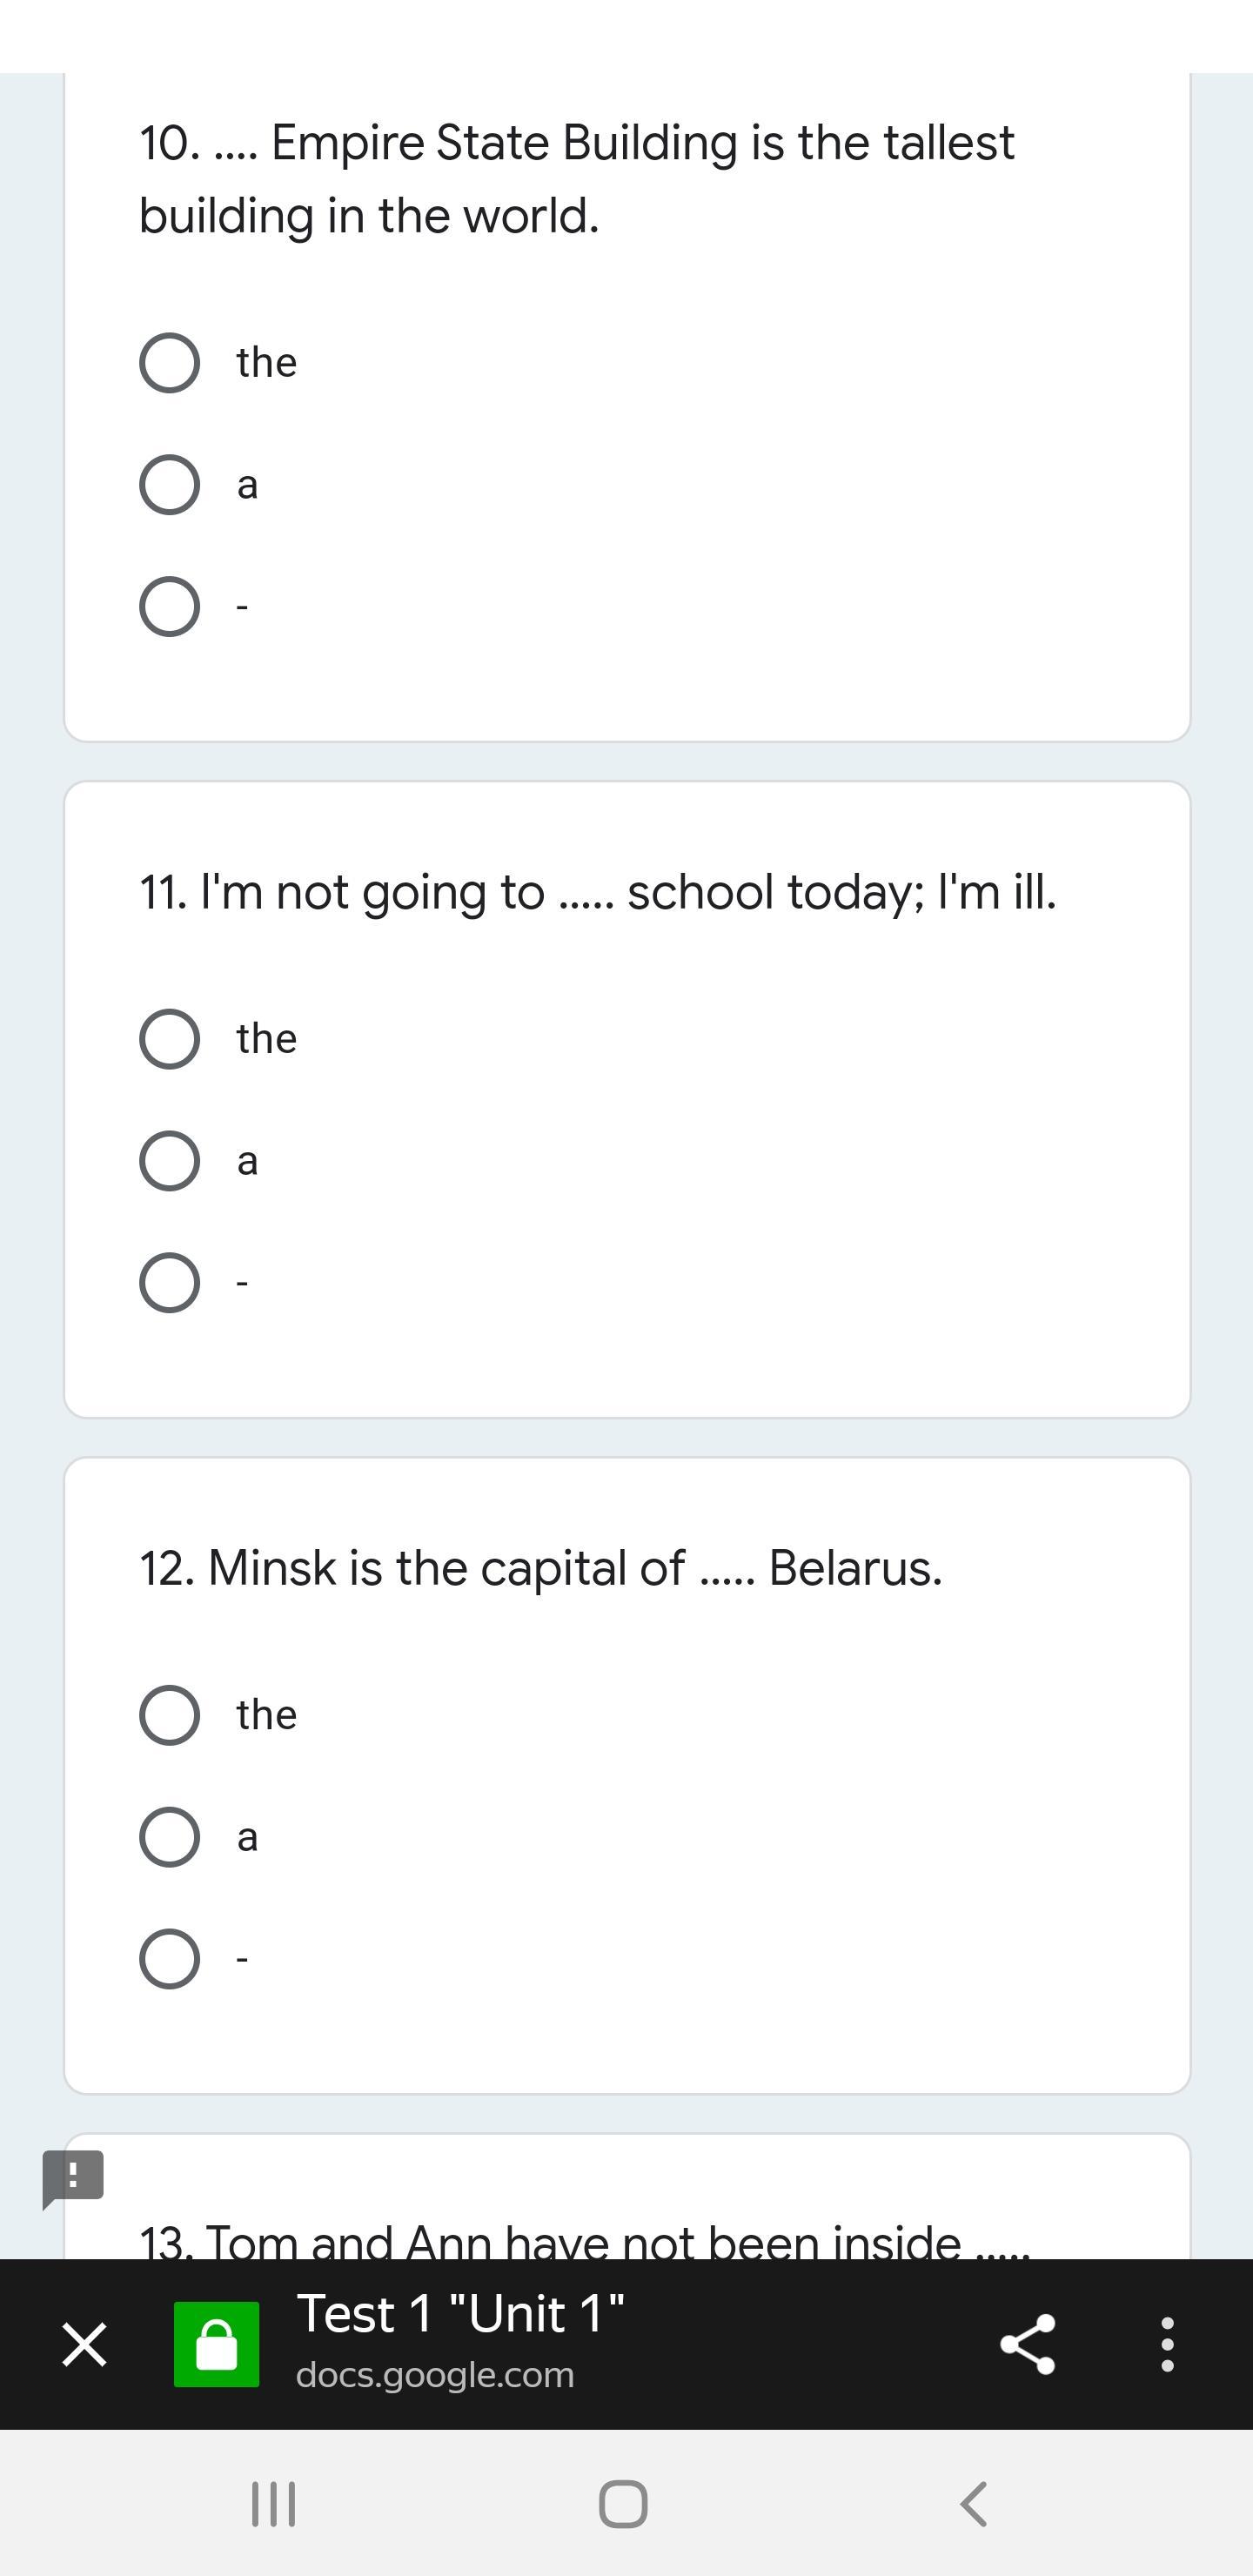Select 'the' for question 10
The height and width of the screenshot is (2576, 1253).
pyautogui.click(x=169, y=363)
